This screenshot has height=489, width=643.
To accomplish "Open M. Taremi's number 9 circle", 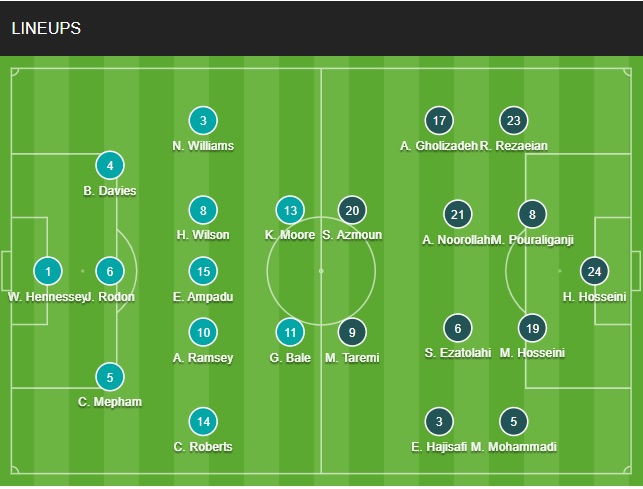I will pyautogui.click(x=352, y=332).
